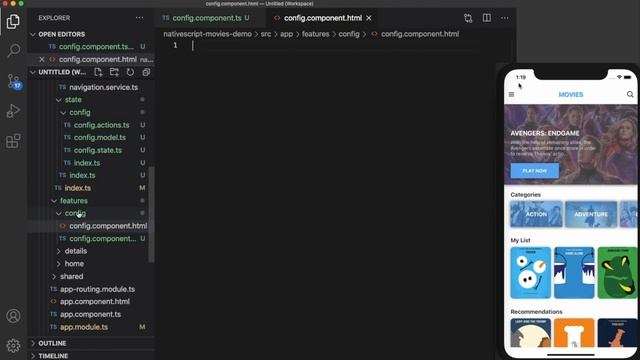The height and width of the screenshot is (360, 640).
Task: Open app-routing.module.ts file
Action: point(97,289)
